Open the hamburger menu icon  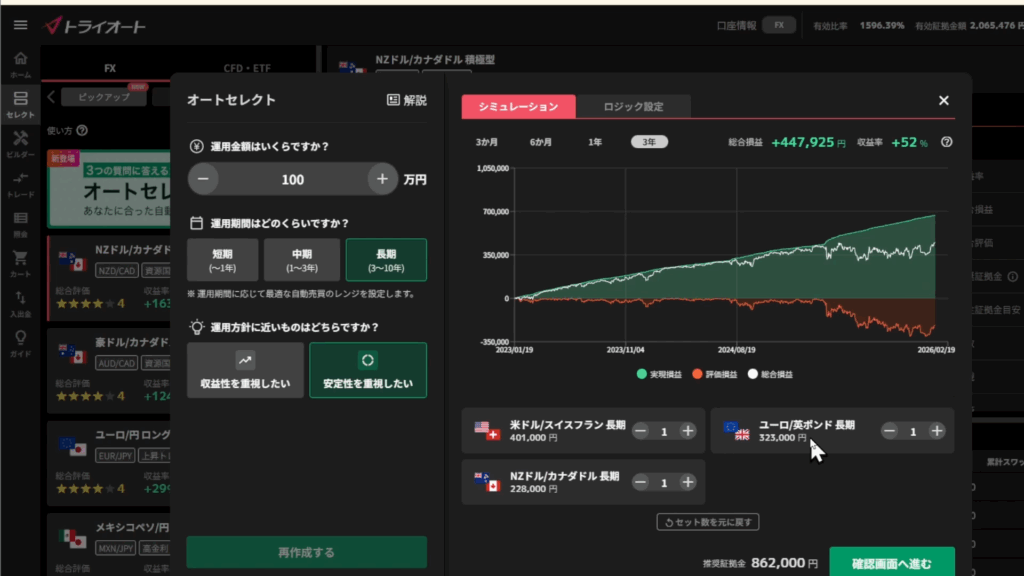coord(20,25)
